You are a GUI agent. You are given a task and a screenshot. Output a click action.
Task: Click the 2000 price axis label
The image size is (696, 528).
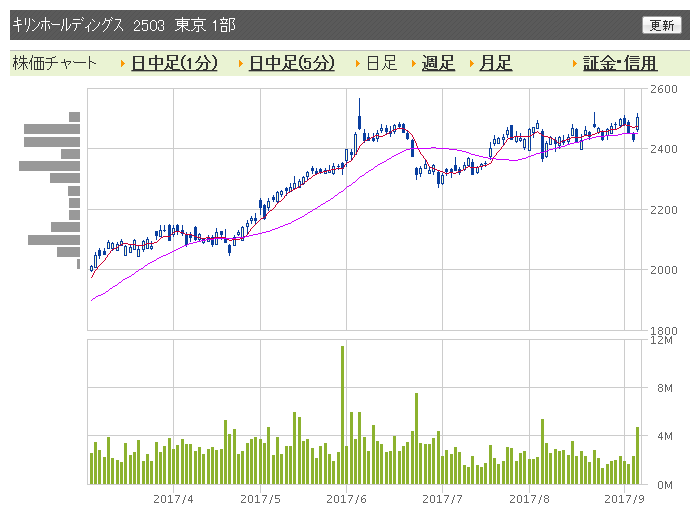664,270
